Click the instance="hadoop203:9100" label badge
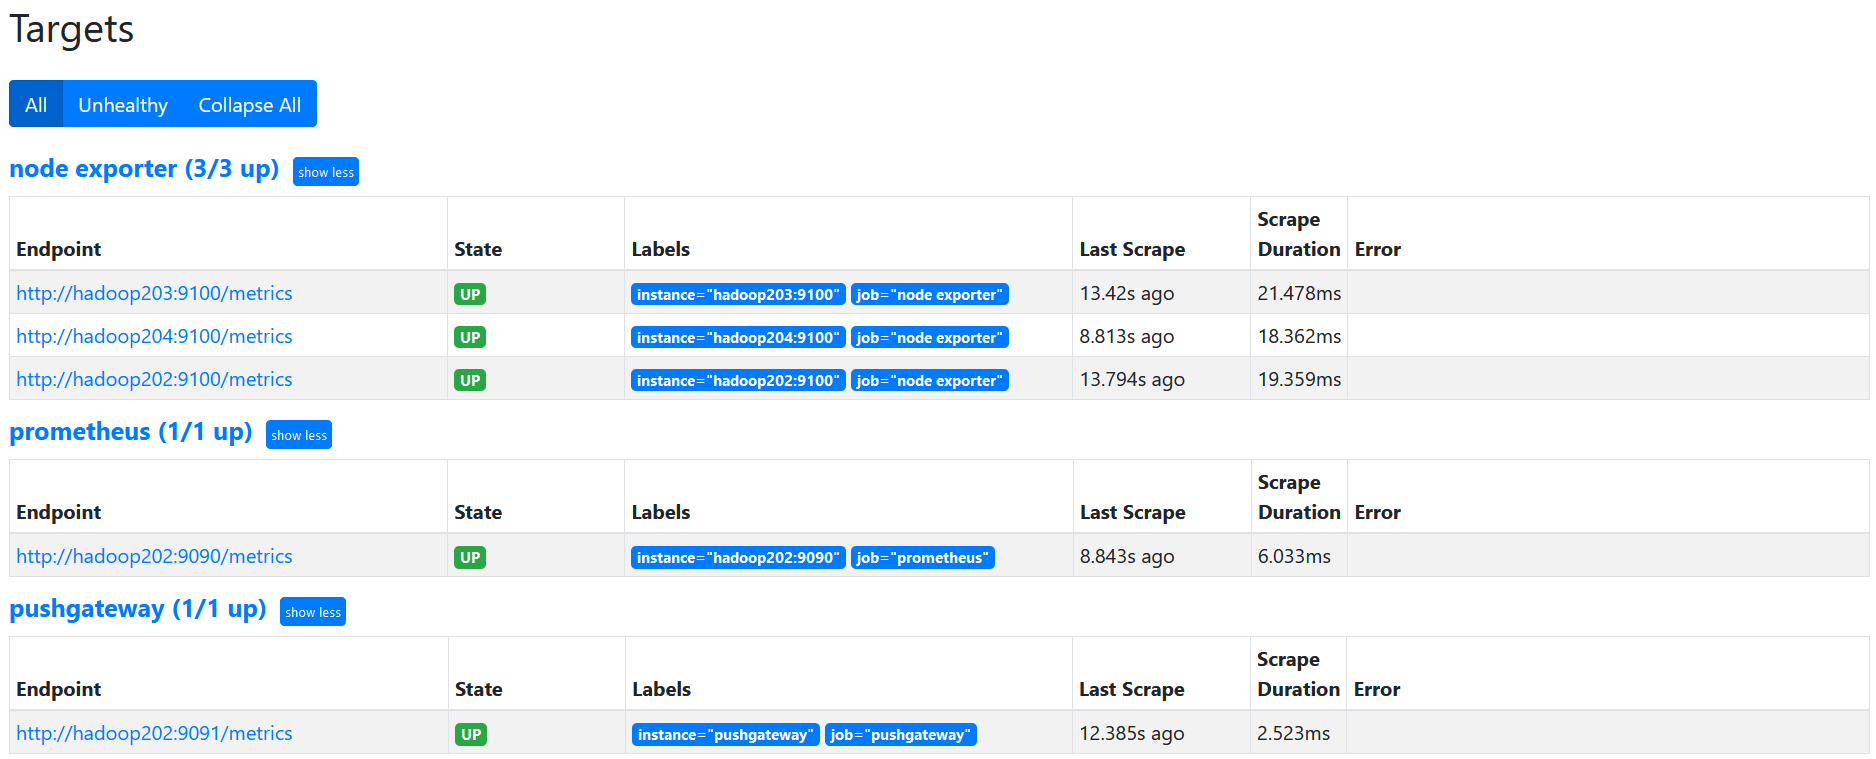Image resolution: width=1876 pixels, height=759 pixels. point(738,294)
